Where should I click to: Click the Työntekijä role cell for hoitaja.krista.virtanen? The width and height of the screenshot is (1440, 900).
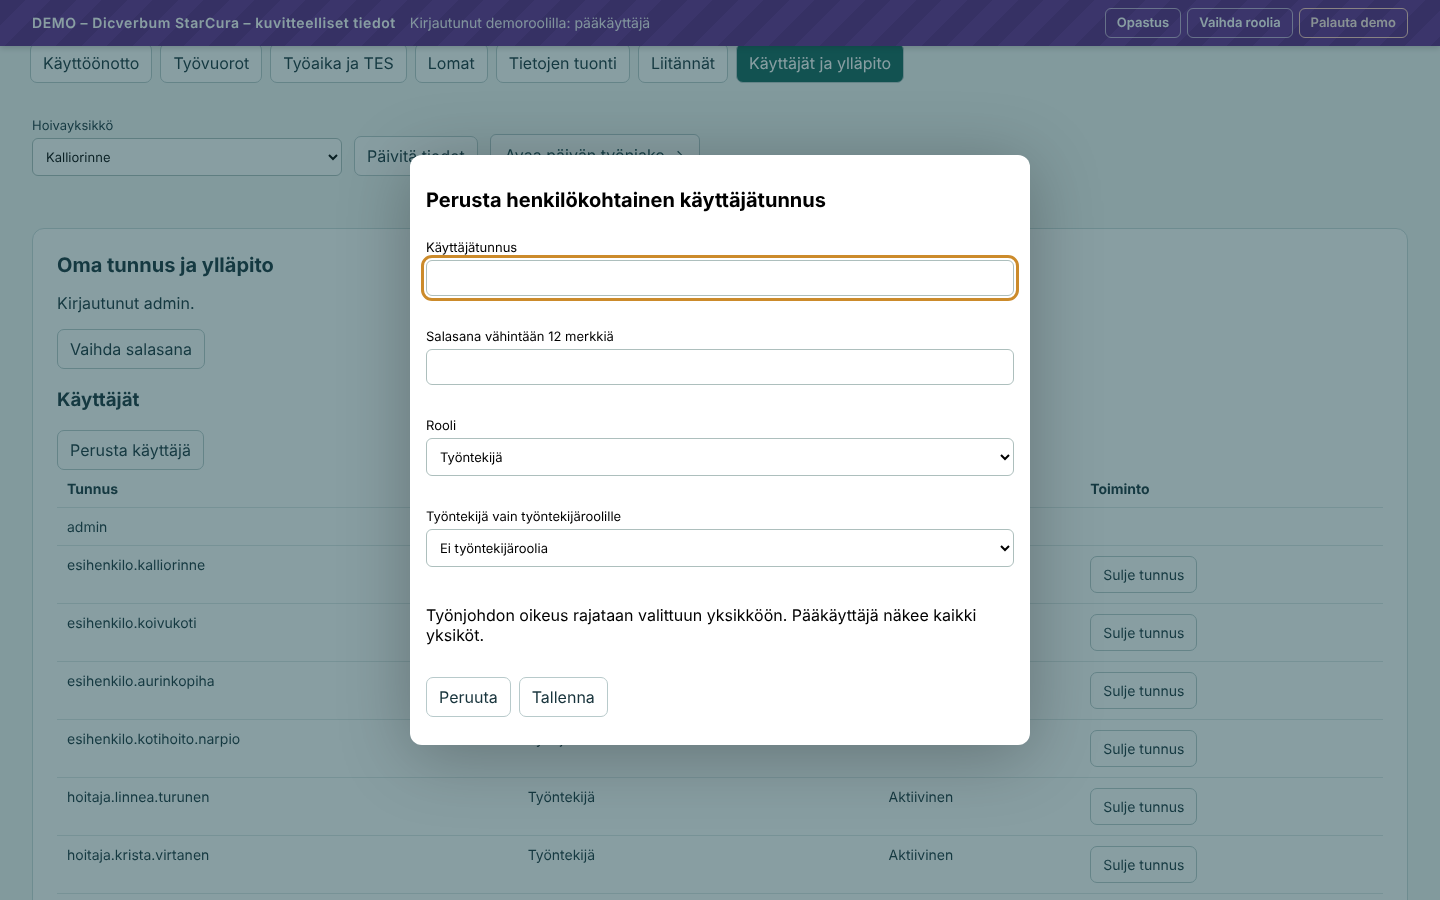tap(561, 855)
